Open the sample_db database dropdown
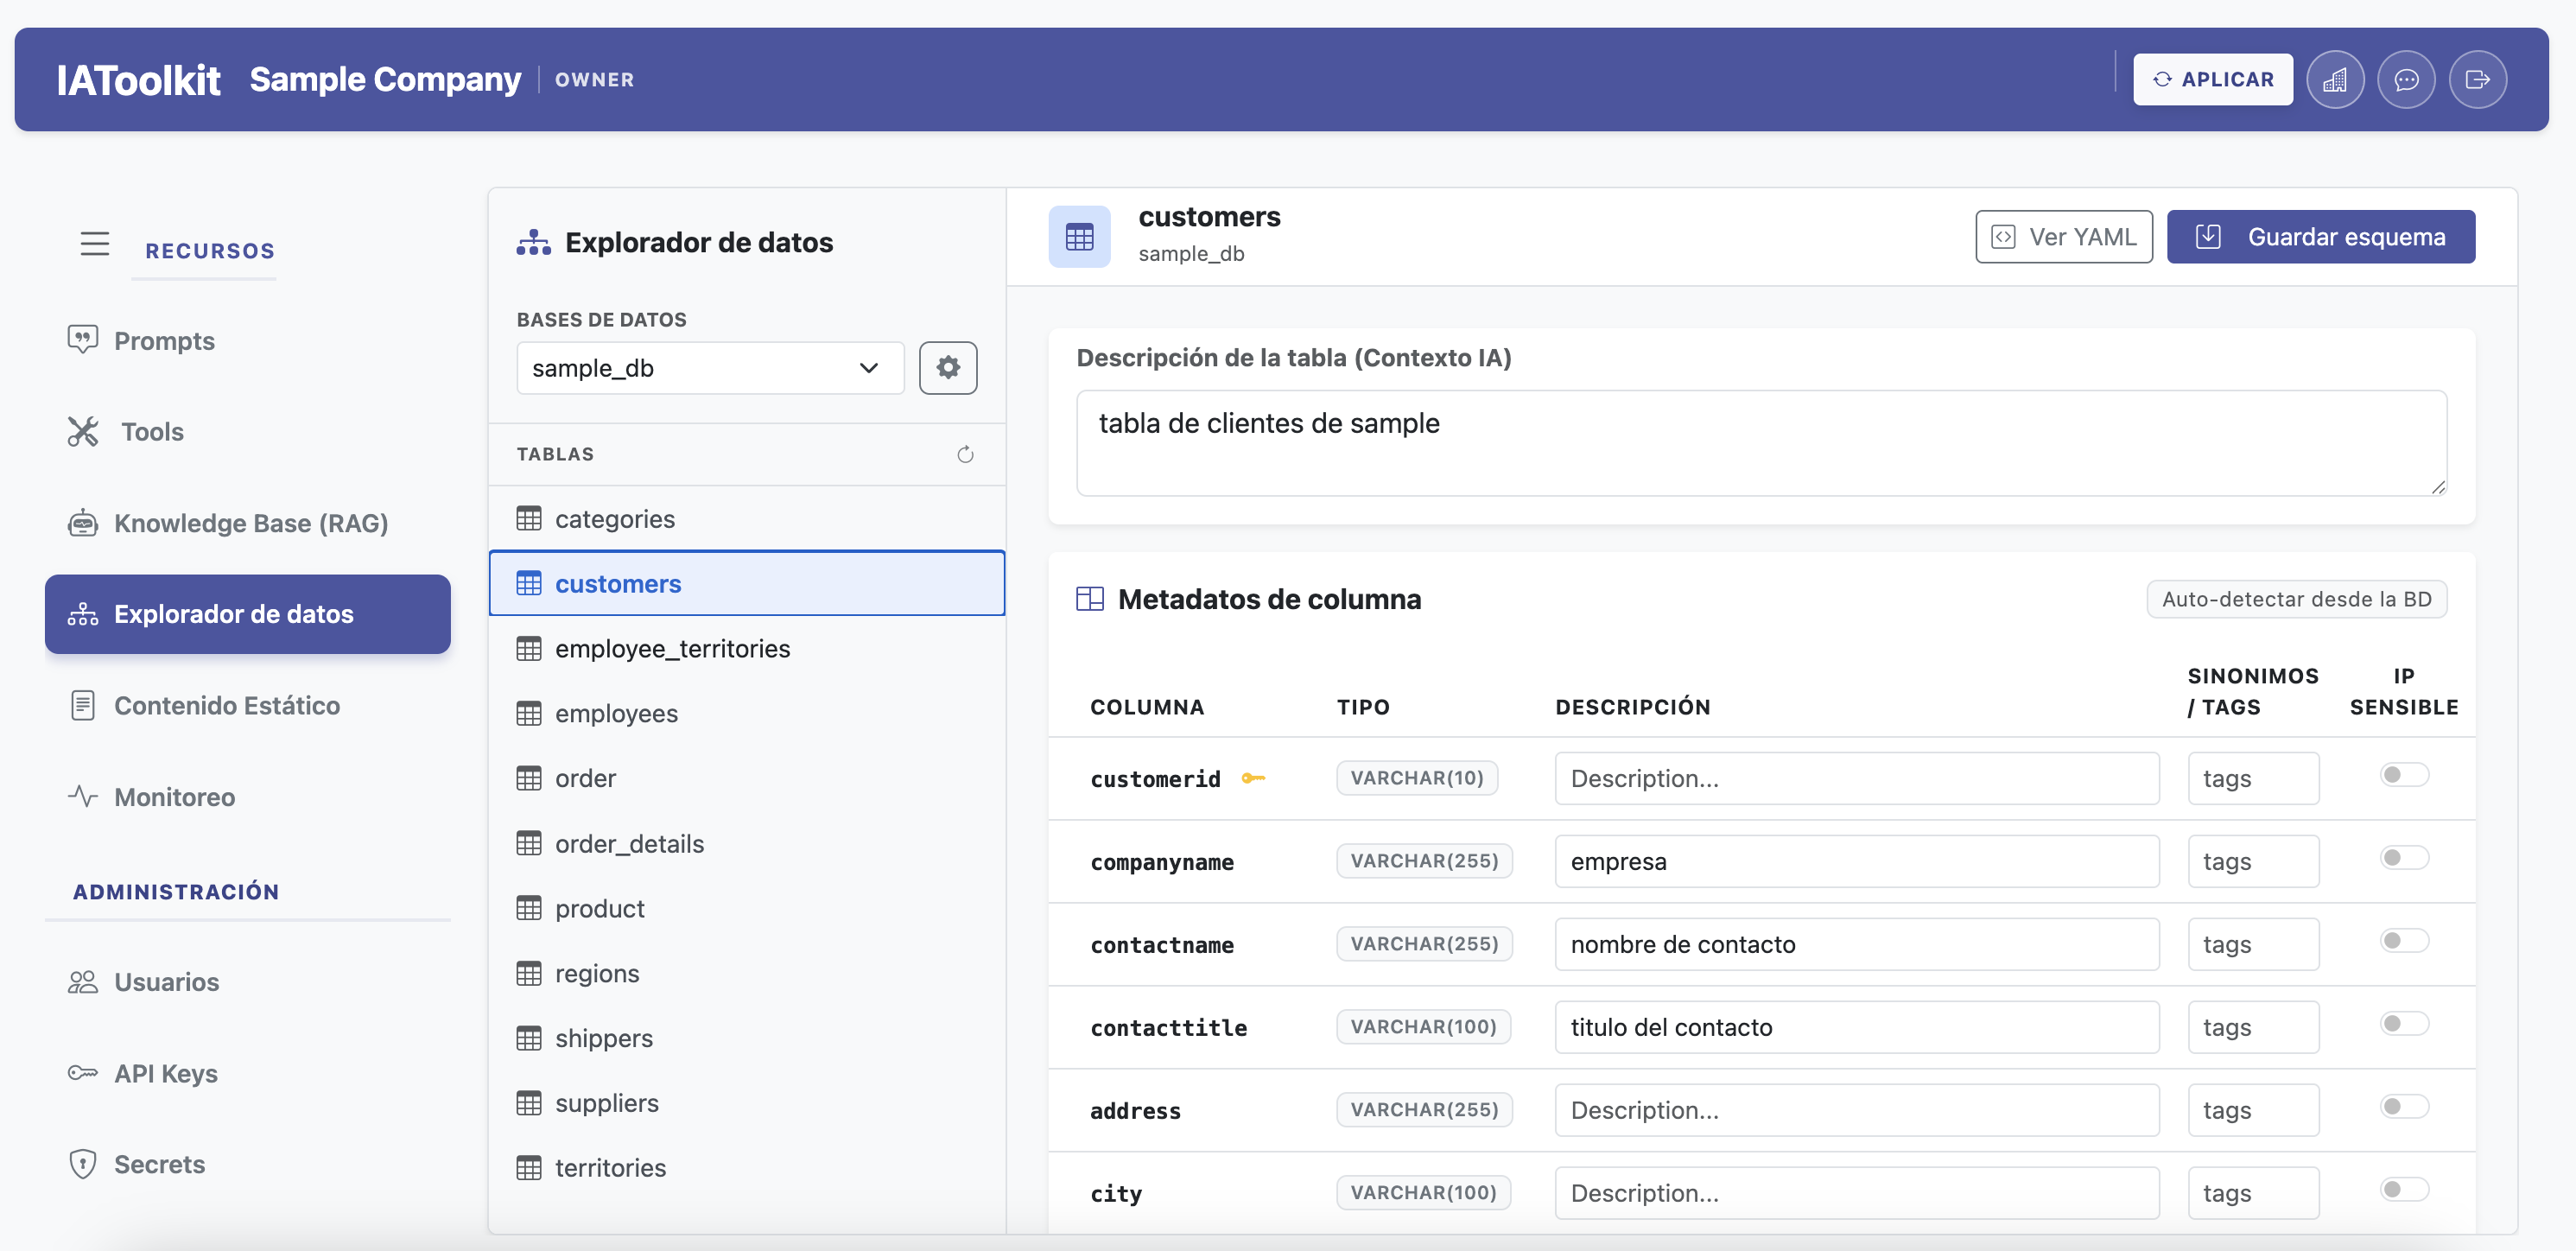This screenshot has width=2576, height=1251. pyautogui.click(x=710, y=367)
